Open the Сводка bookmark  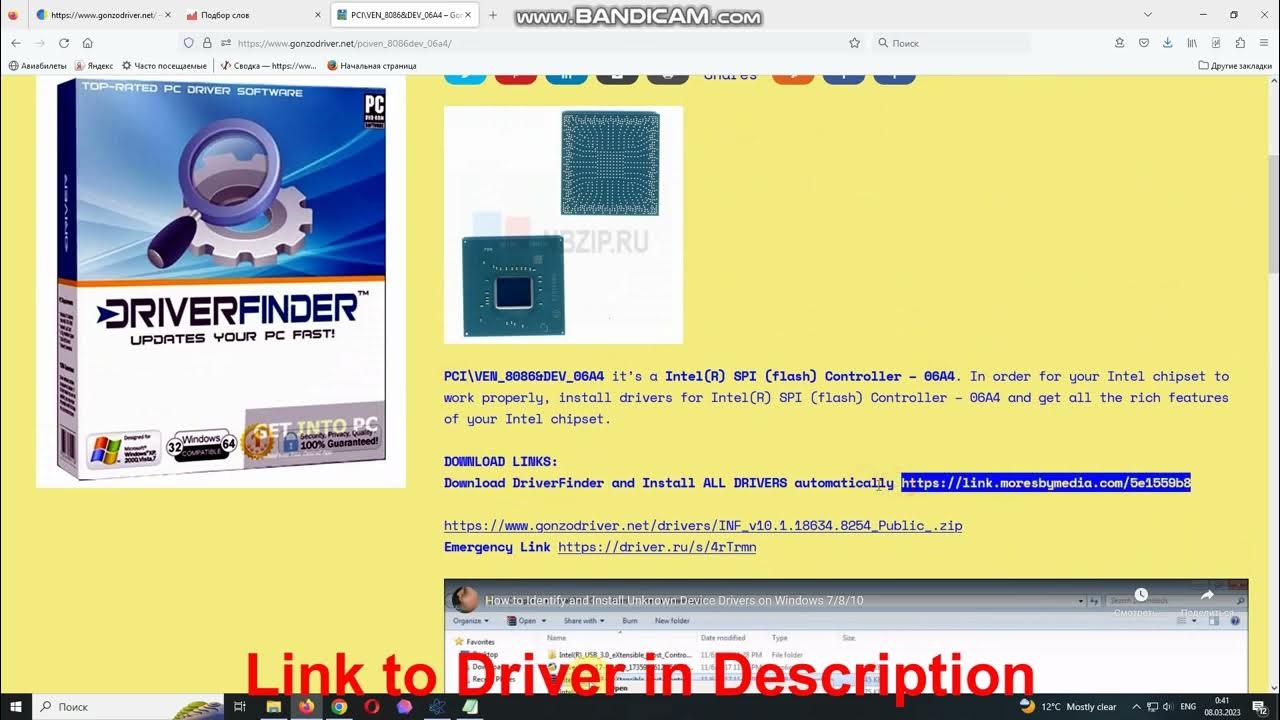268,65
